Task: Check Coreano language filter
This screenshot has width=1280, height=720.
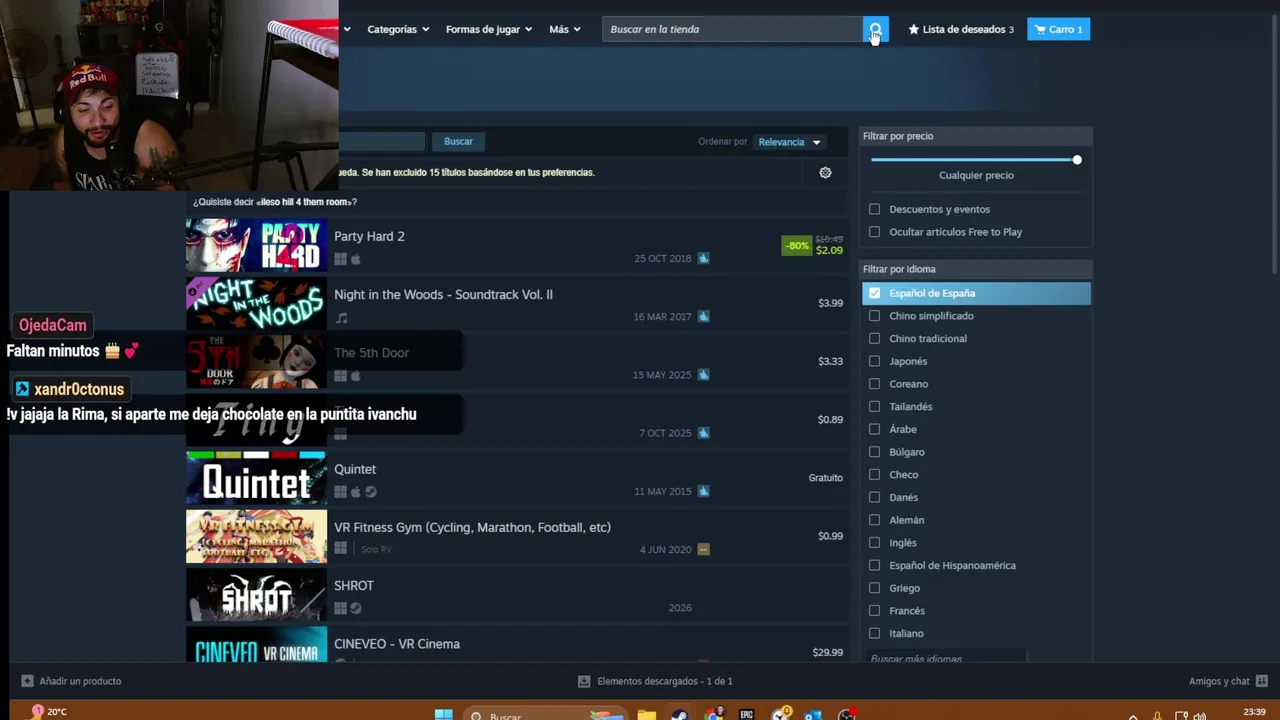Action: pyautogui.click(x=875, y=384)
